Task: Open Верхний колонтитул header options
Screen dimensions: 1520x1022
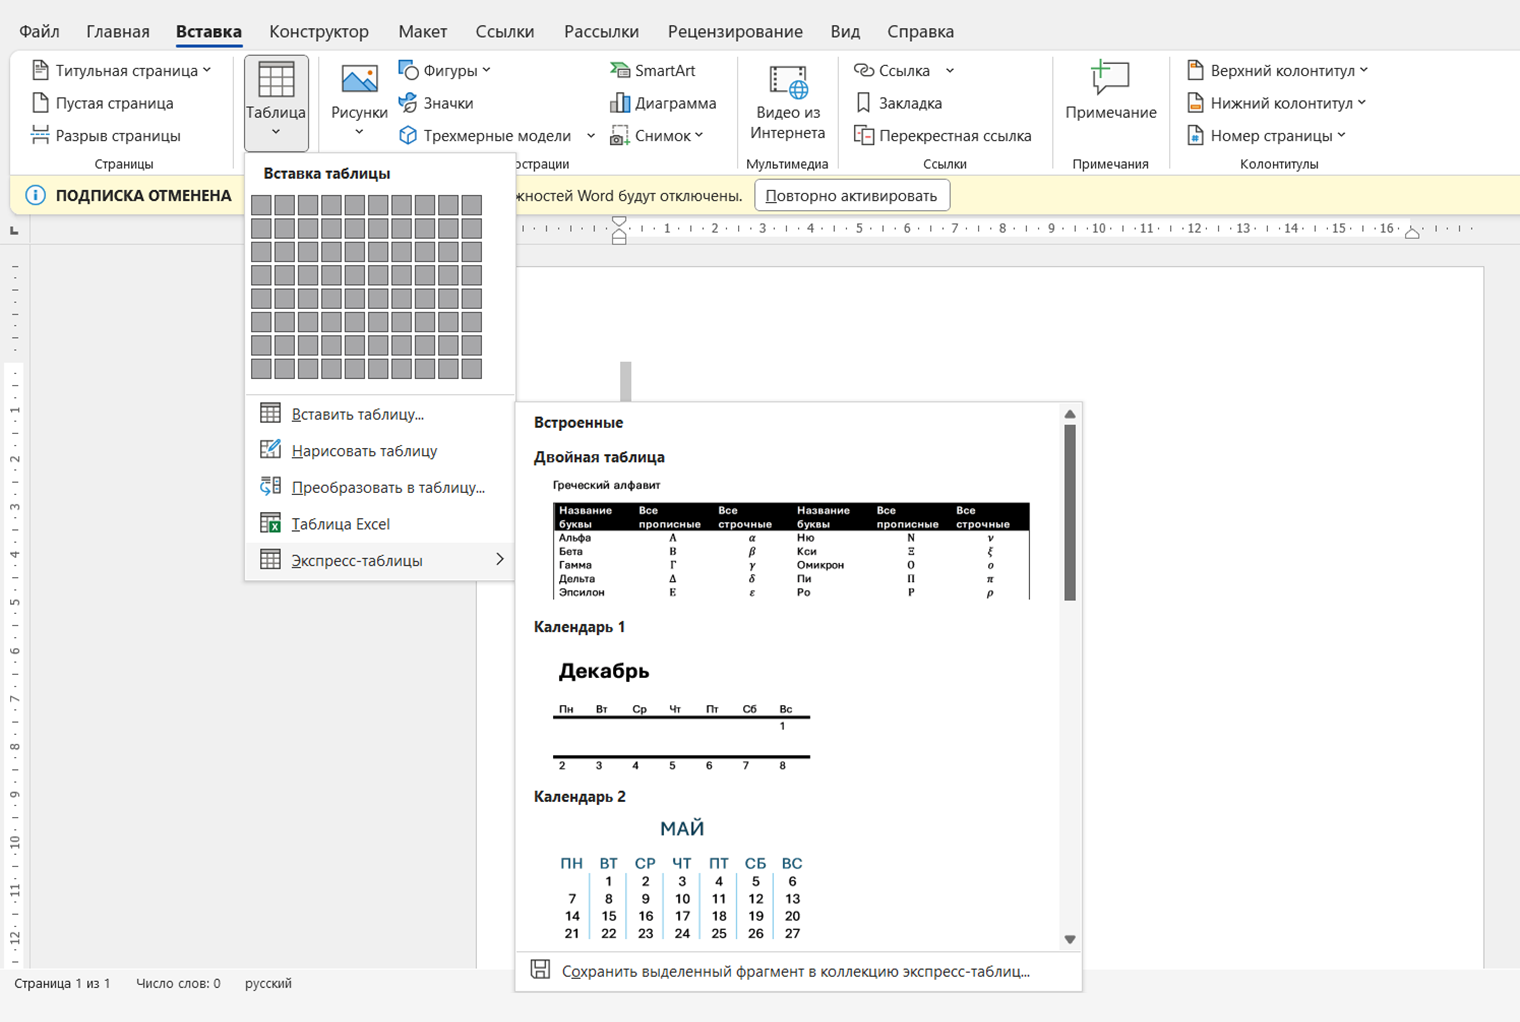Action: pyautogui.click(x=1277, y=70)
